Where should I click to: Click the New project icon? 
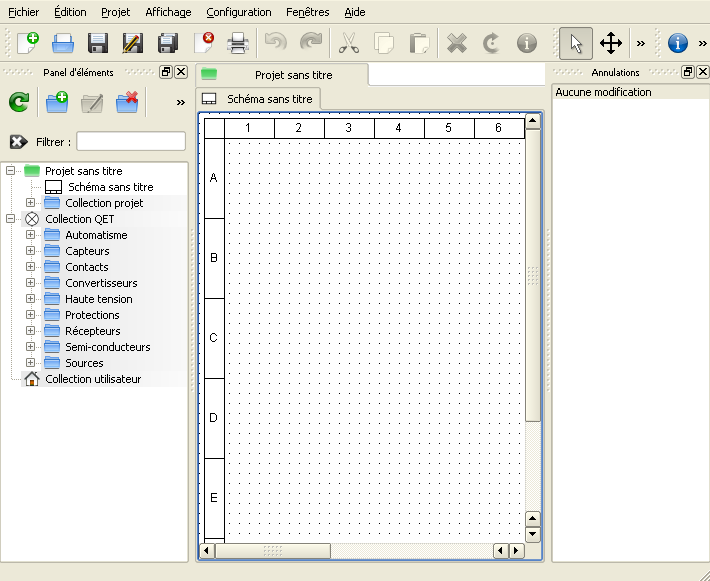click(27, 43)
